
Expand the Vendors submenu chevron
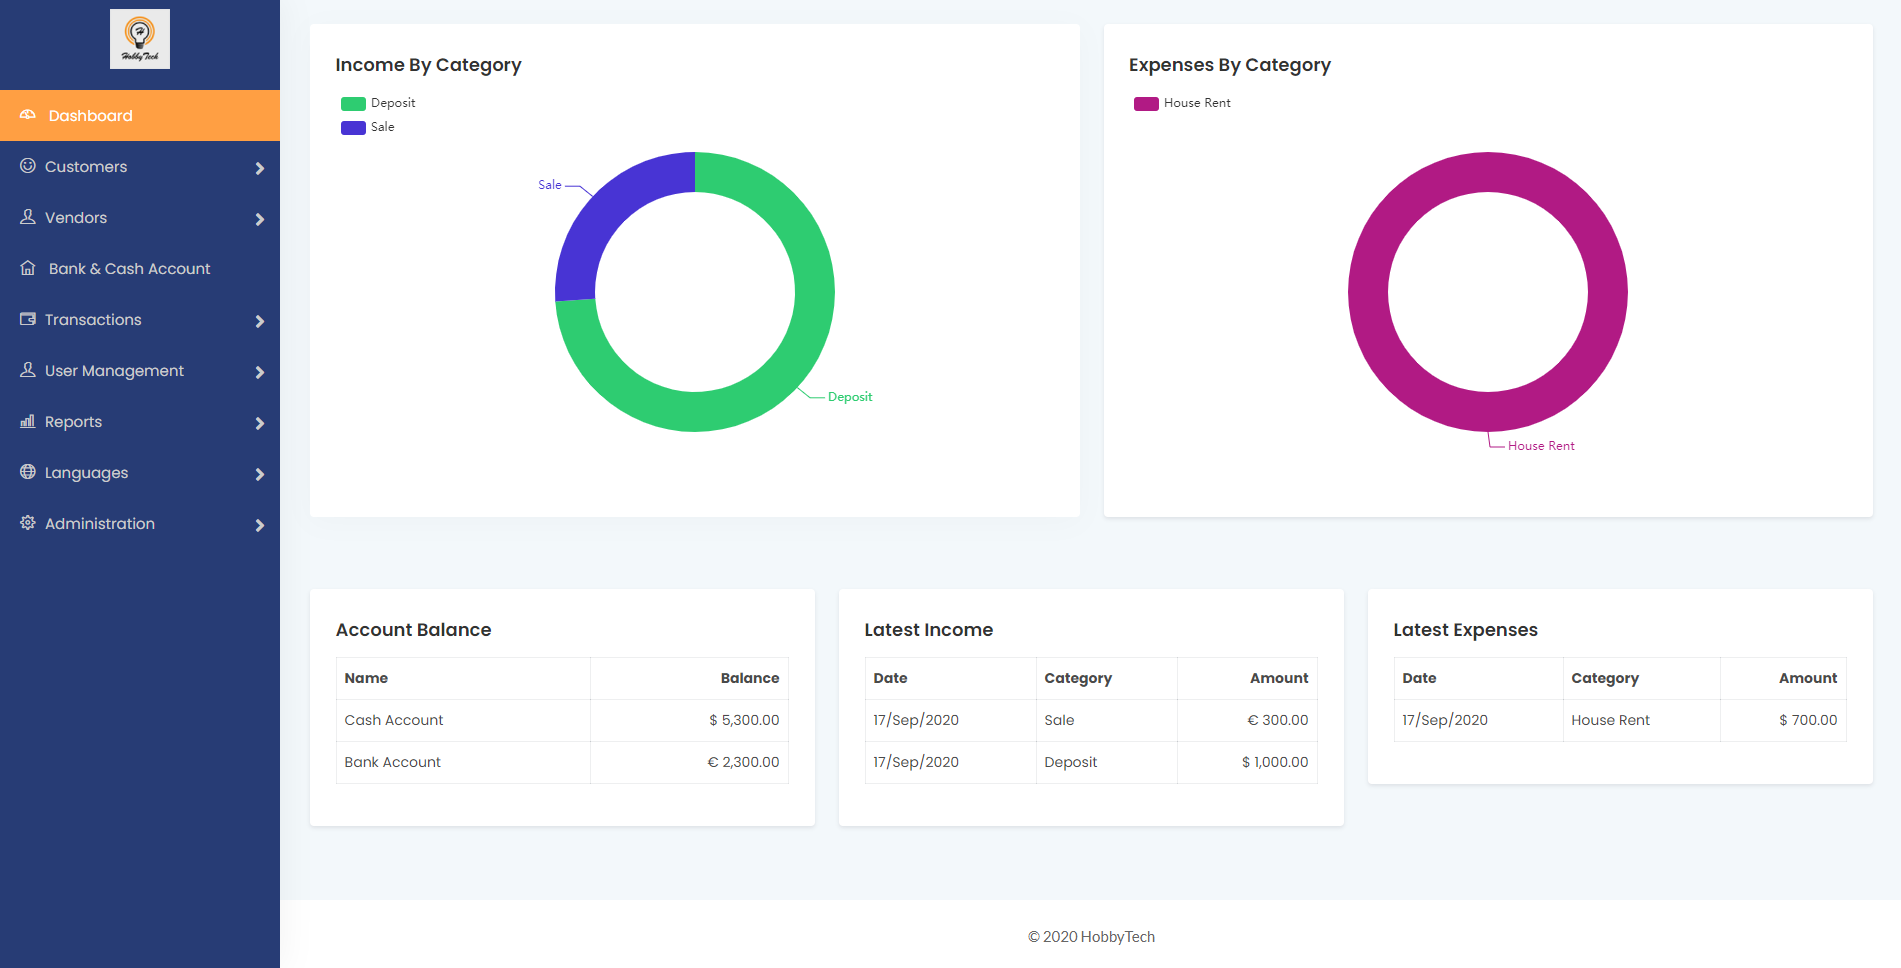tap(260, 219)
